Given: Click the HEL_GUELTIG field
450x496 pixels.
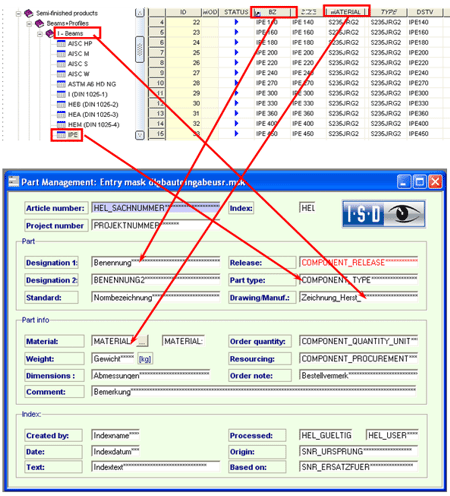Looking at the screenshot, I should [326, 435].
